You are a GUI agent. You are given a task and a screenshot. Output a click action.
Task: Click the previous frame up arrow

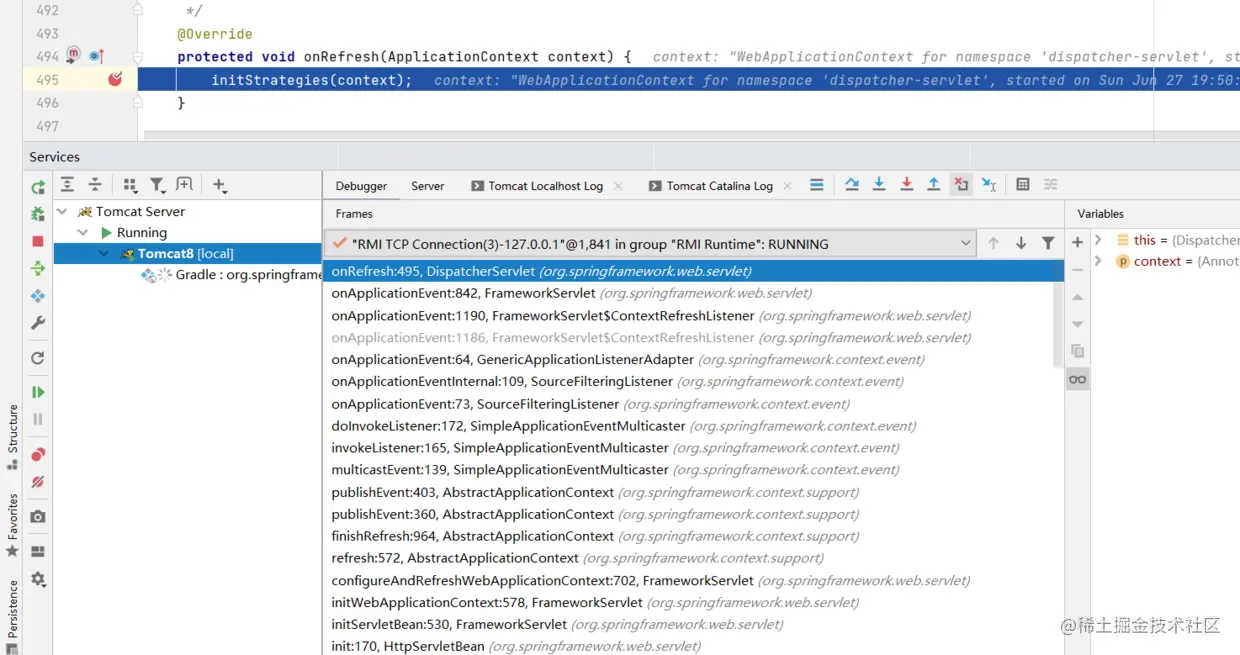point(993,243)
